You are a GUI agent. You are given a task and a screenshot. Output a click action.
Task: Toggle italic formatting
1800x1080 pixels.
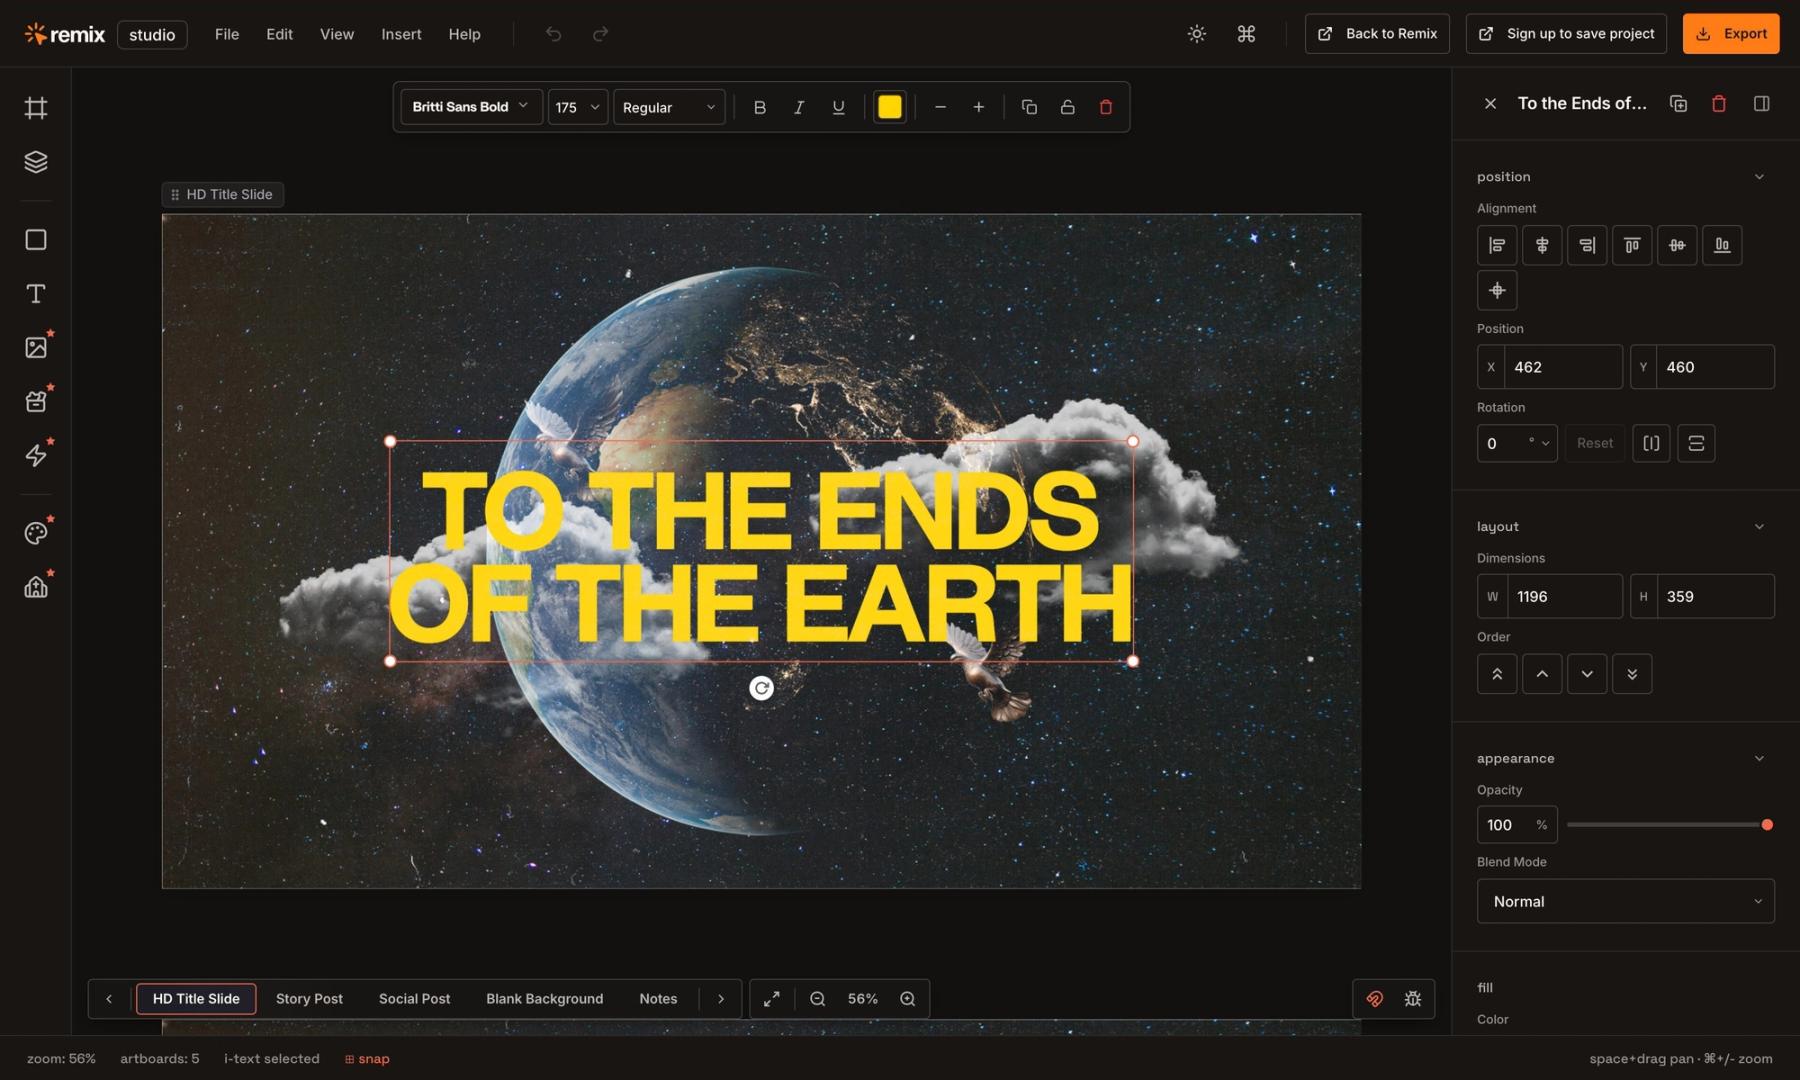click(x=799, y=107)
